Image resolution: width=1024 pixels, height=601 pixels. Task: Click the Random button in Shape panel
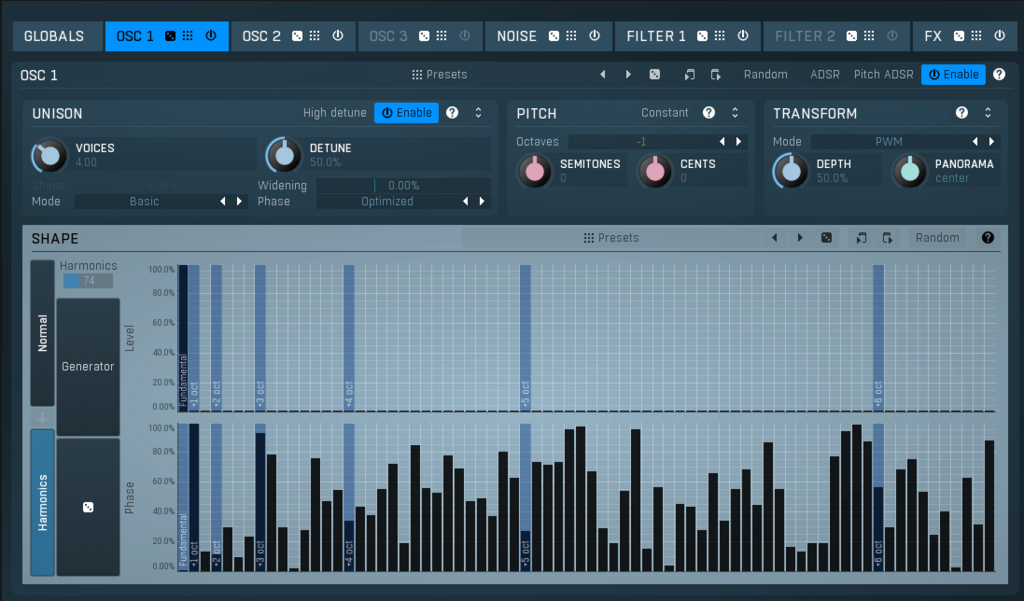pos(937,238)
